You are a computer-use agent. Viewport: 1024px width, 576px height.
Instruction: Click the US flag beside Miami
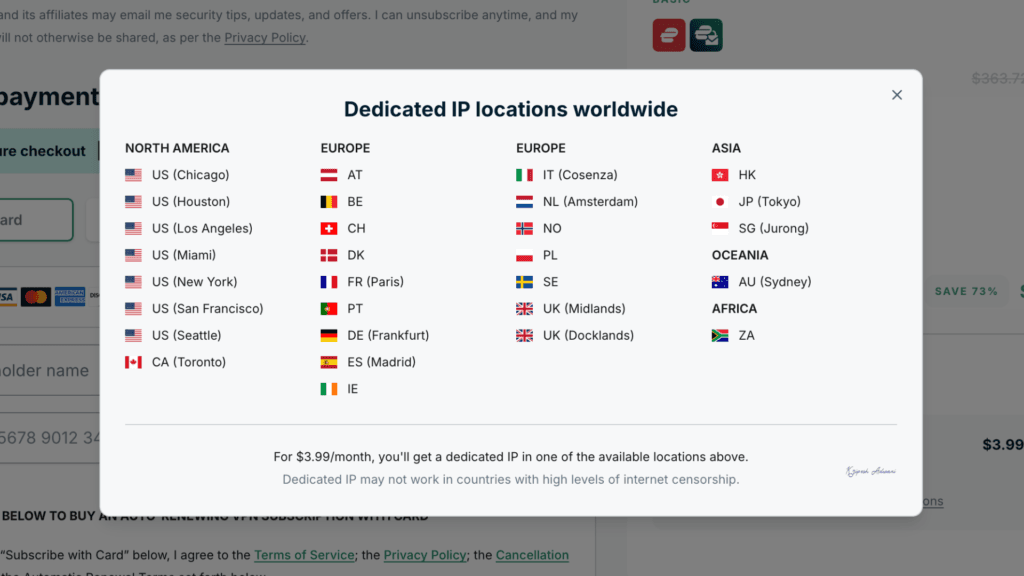click(133, 255)
